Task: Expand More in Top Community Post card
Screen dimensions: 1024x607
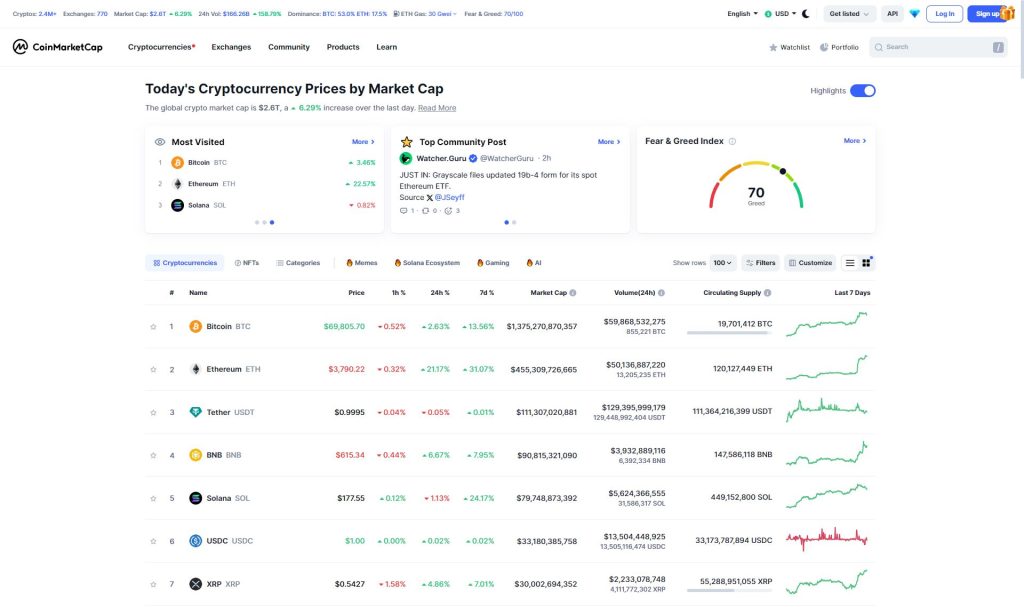Action: click(x=609, y=142)
